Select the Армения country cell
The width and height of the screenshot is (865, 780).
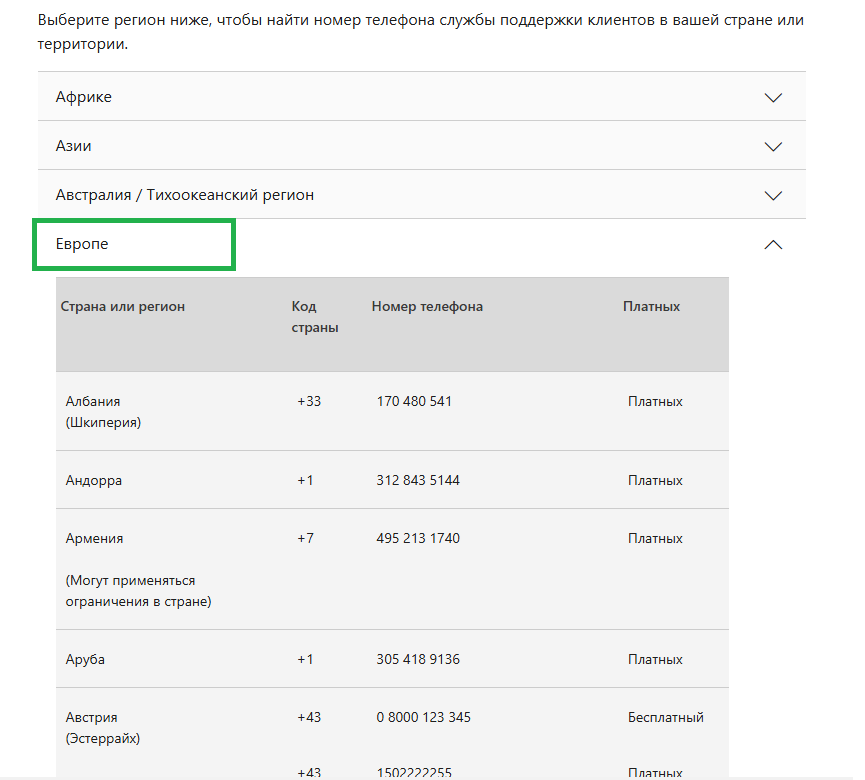(94, 538)
